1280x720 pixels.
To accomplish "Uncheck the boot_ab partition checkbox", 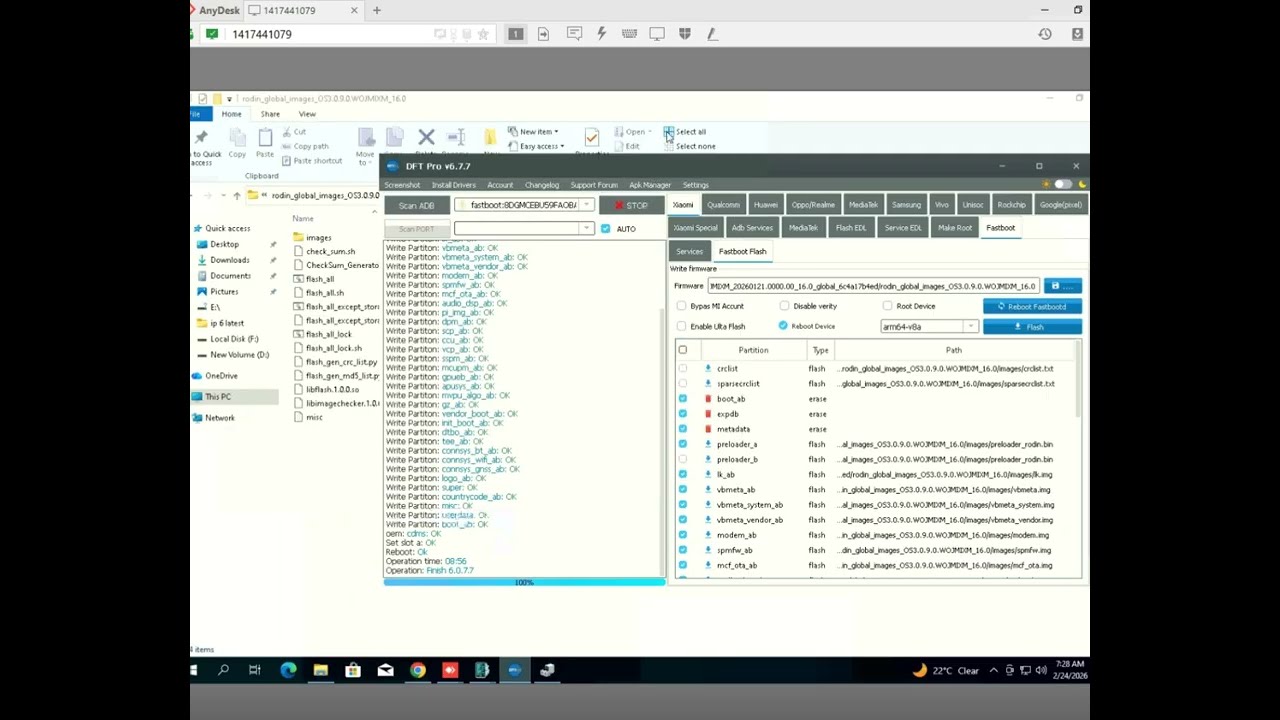I will (683, 399).
